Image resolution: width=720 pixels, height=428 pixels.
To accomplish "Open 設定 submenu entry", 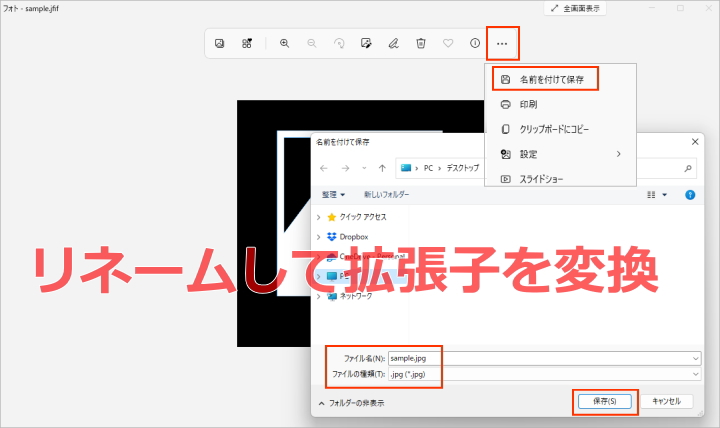I will tap(560, 154).
